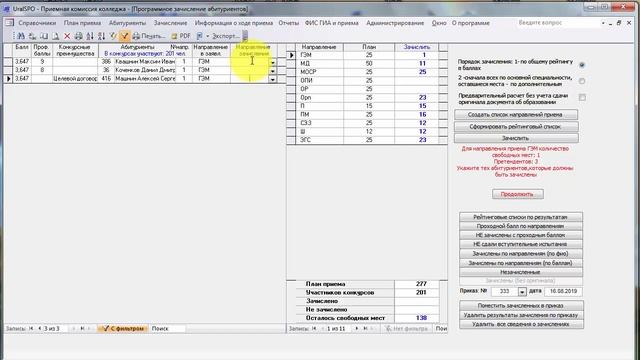Toggle preliminary calculation without original document checkbox

(582, 98)
